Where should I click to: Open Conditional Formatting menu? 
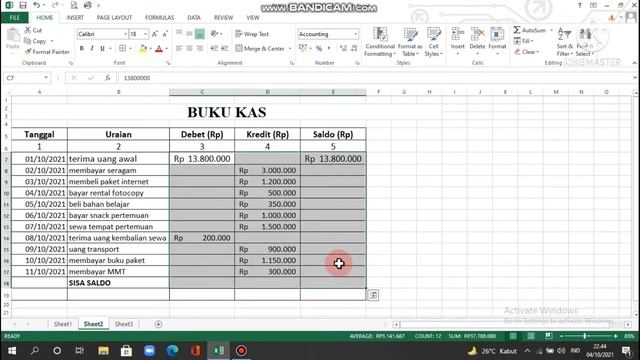(380, 42)
